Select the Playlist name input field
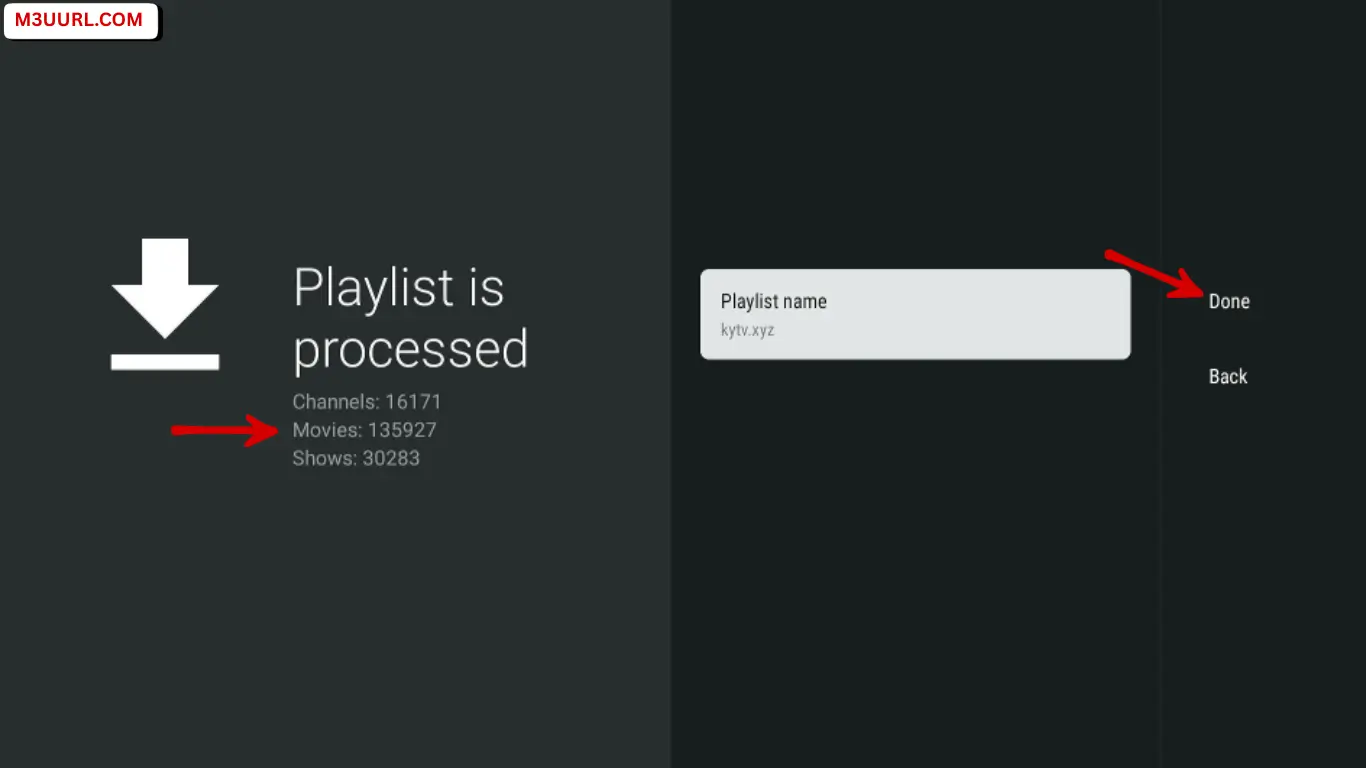This screenshot has height=768, width=1366. tap(914, 314)
